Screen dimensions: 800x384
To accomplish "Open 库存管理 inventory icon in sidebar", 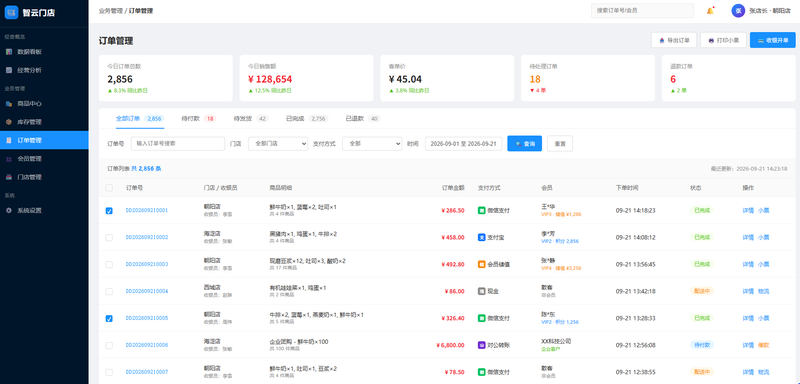I will pos(9,122).
